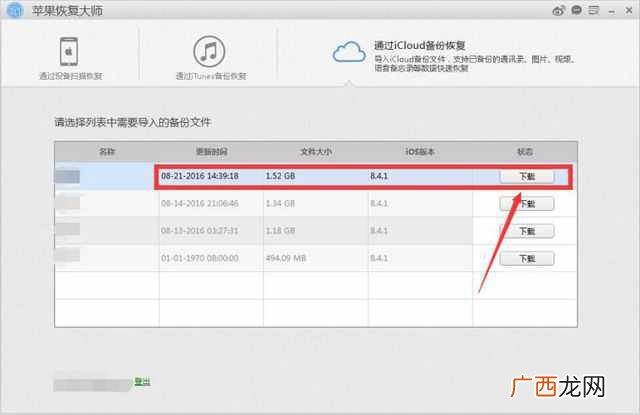Open the Weibo icon in title bar
The height and width of the screenshot is (415, 640).
558,10
